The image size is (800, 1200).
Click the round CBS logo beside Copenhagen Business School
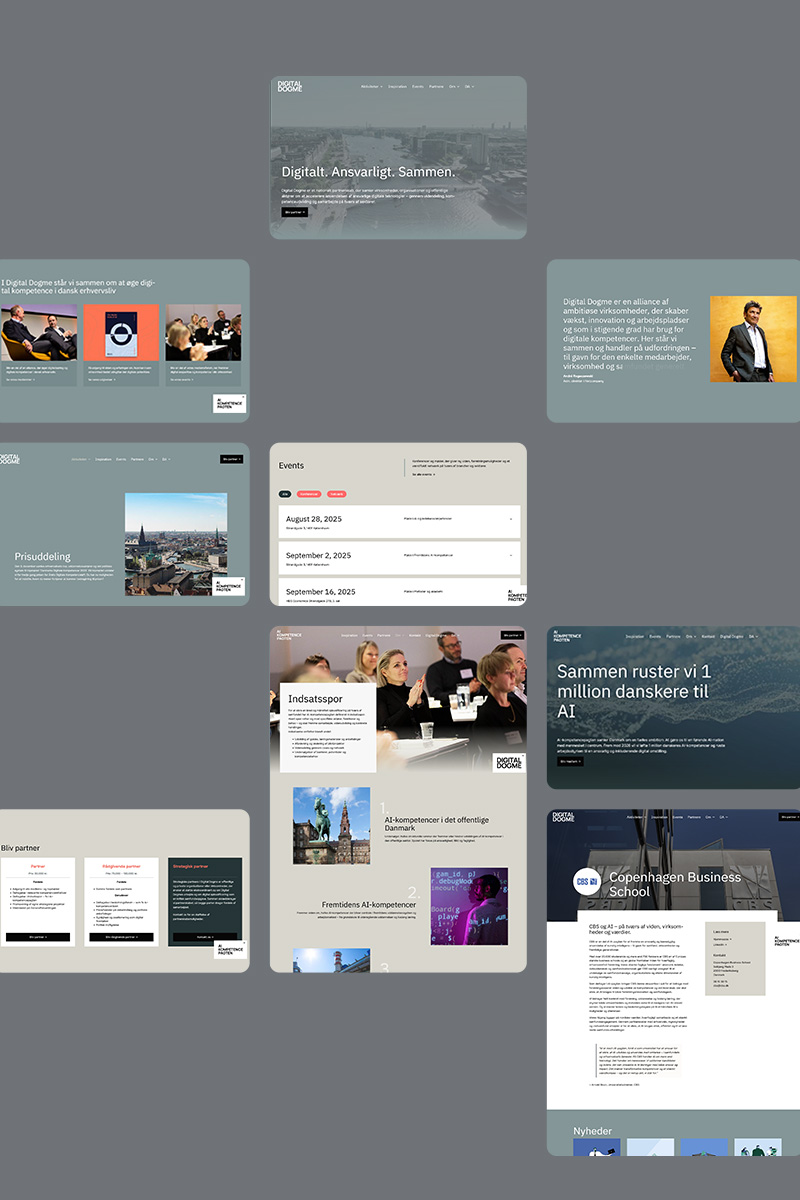tap(585, 882)
